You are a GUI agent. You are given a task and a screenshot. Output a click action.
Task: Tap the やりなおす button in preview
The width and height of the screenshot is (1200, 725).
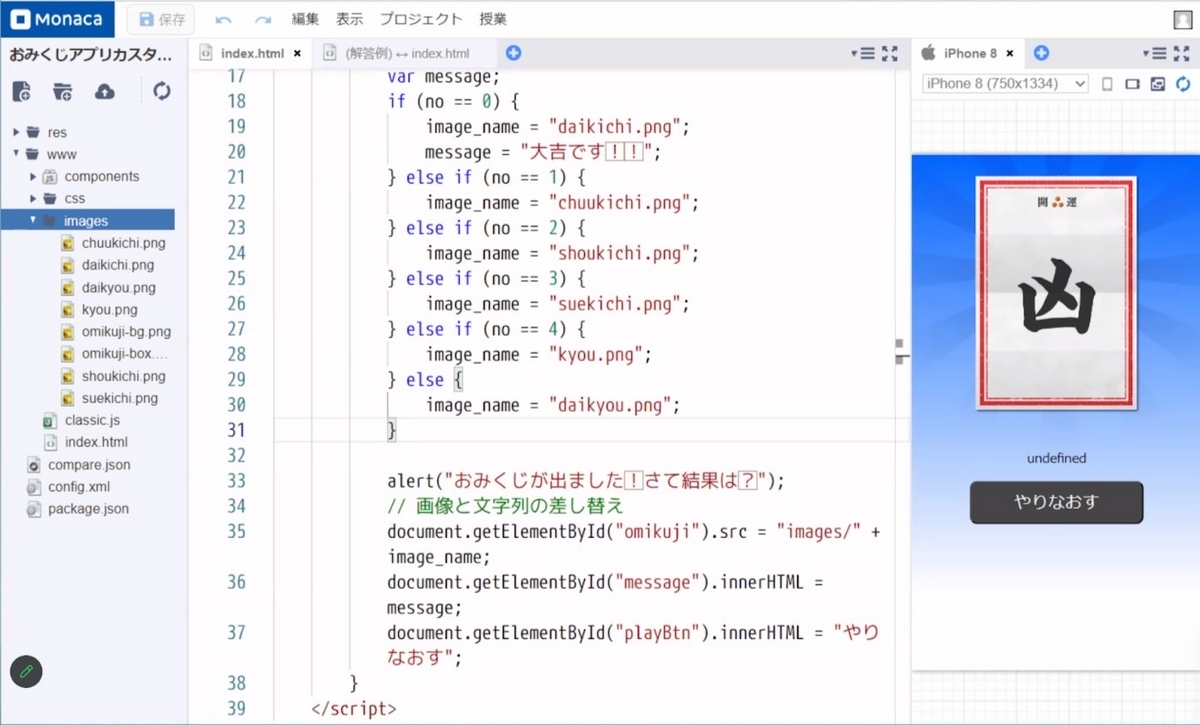1056,502
